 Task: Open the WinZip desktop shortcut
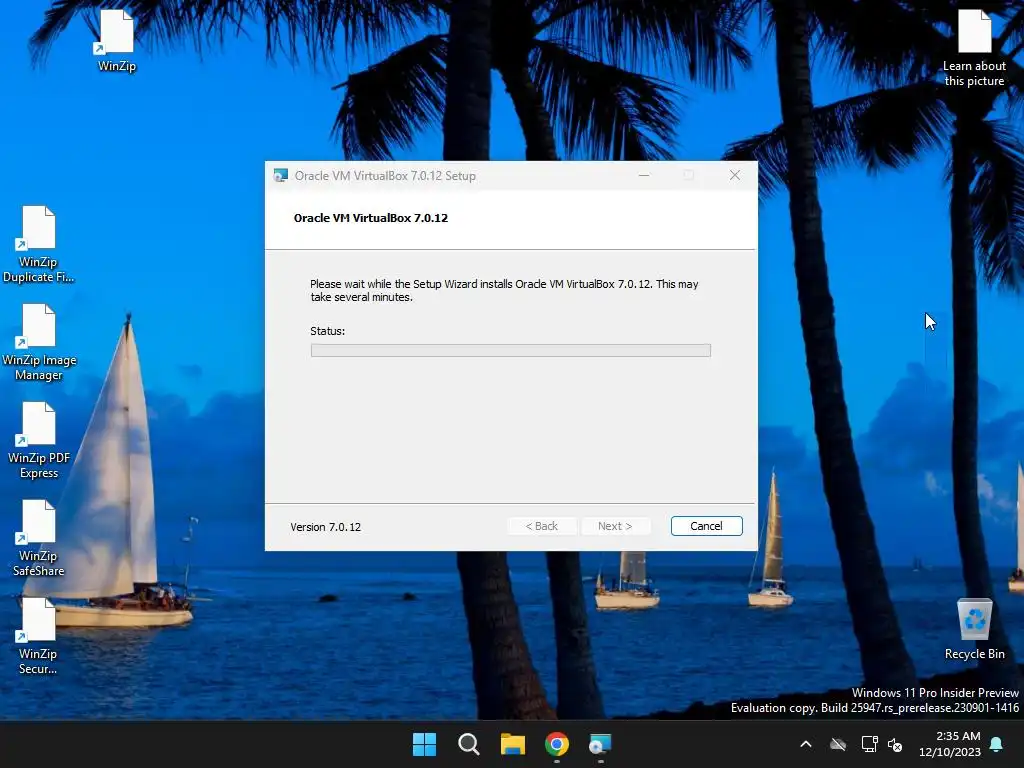point(116,41)
